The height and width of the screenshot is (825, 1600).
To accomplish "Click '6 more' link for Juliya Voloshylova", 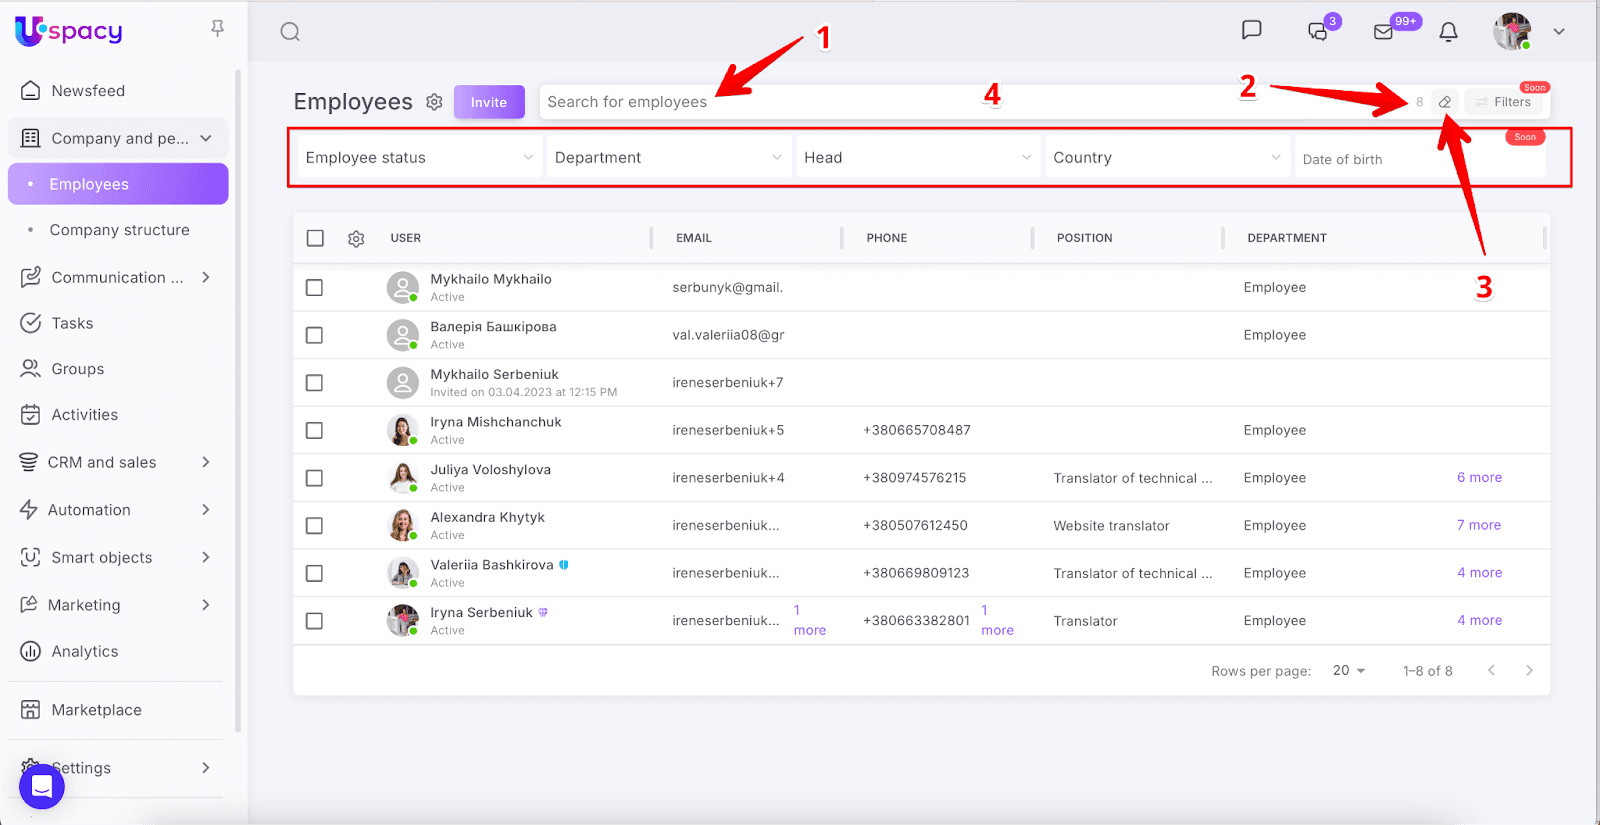I will 1479,478.
